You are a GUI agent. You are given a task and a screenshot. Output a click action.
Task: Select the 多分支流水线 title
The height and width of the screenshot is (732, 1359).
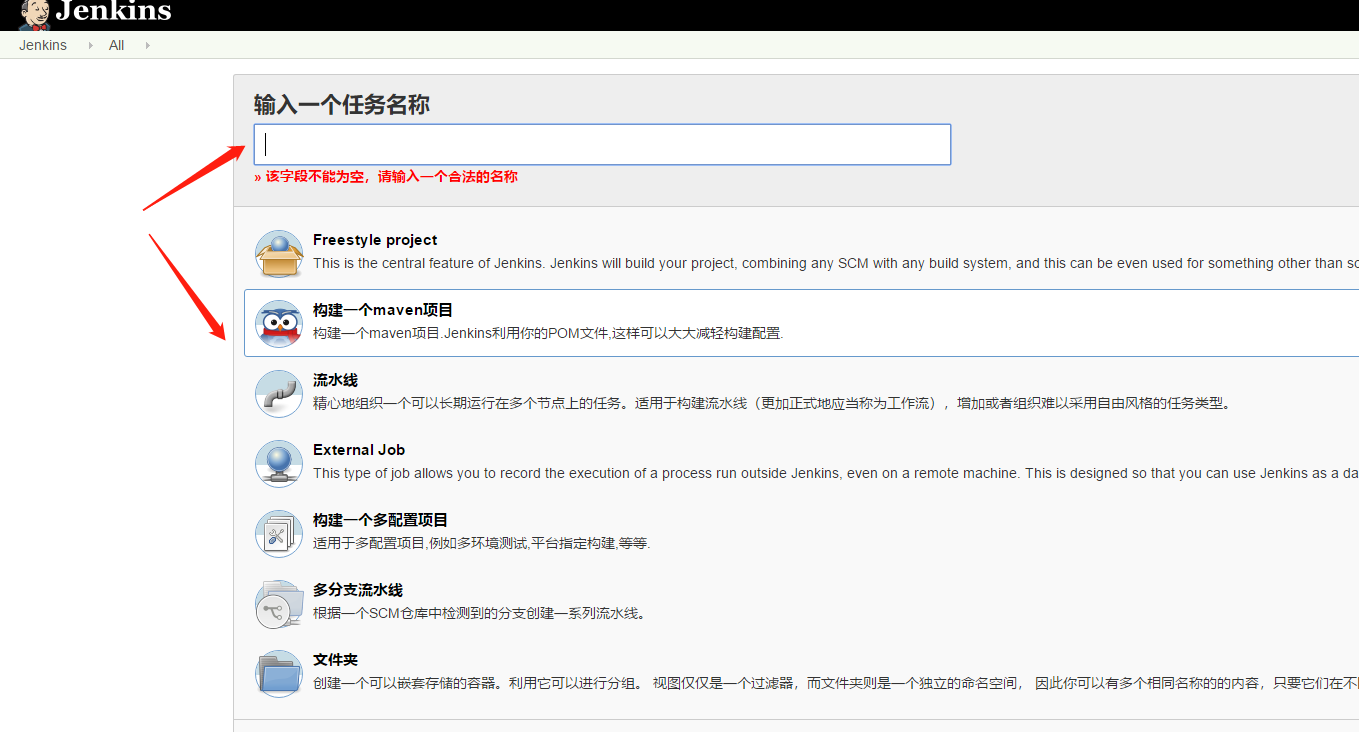[358, 590]
